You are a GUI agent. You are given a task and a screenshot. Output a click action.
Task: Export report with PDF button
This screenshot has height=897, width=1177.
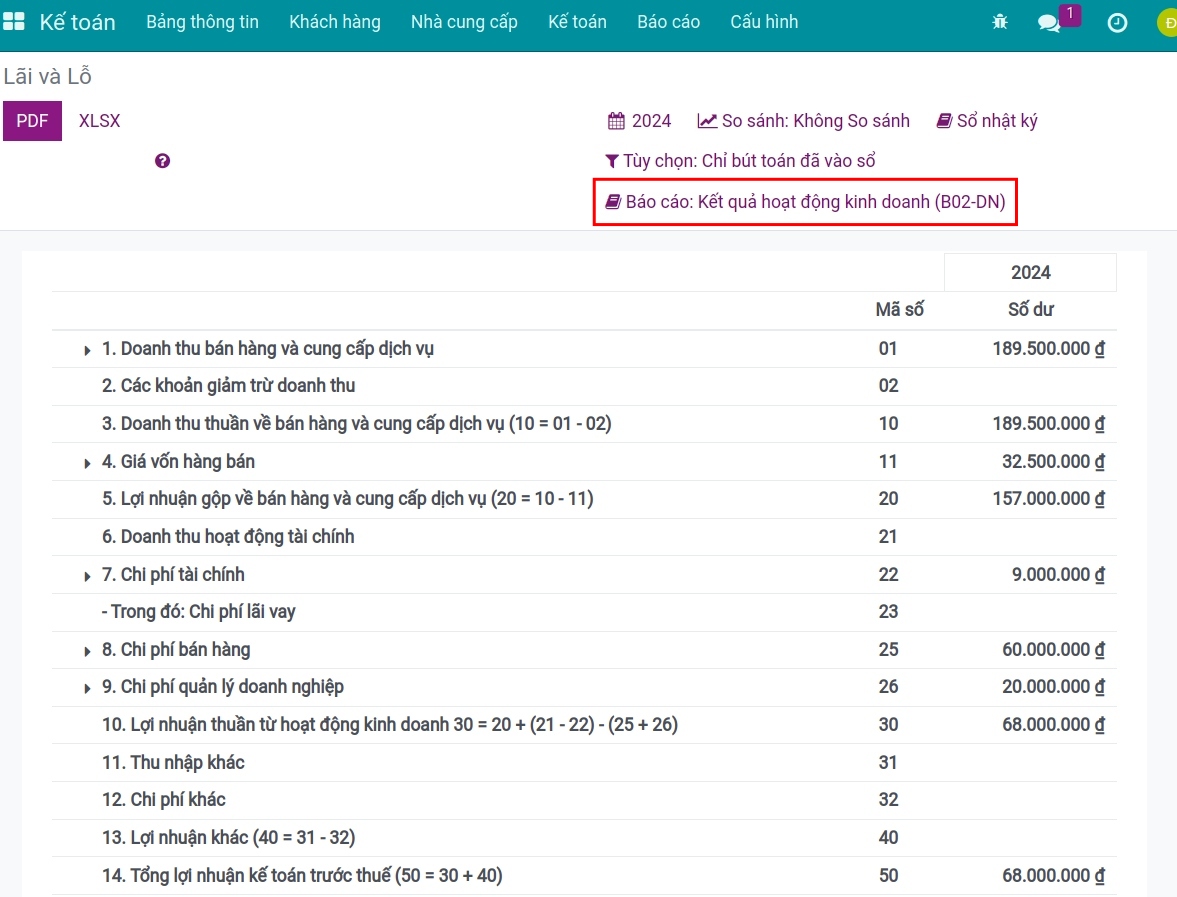[x=32, y=121]
